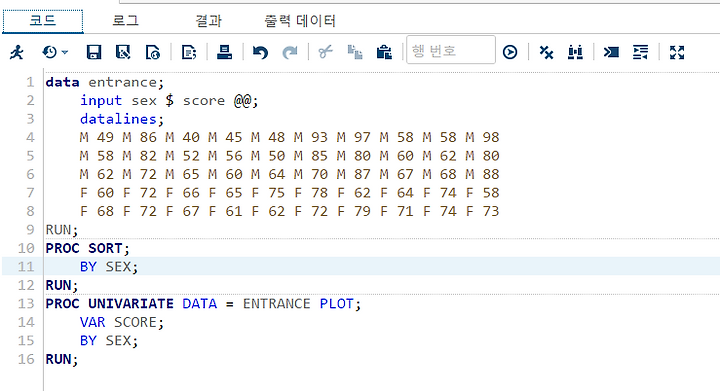Click the highlighted 'BY SEX;' on line 11

(x=109, y=267)
